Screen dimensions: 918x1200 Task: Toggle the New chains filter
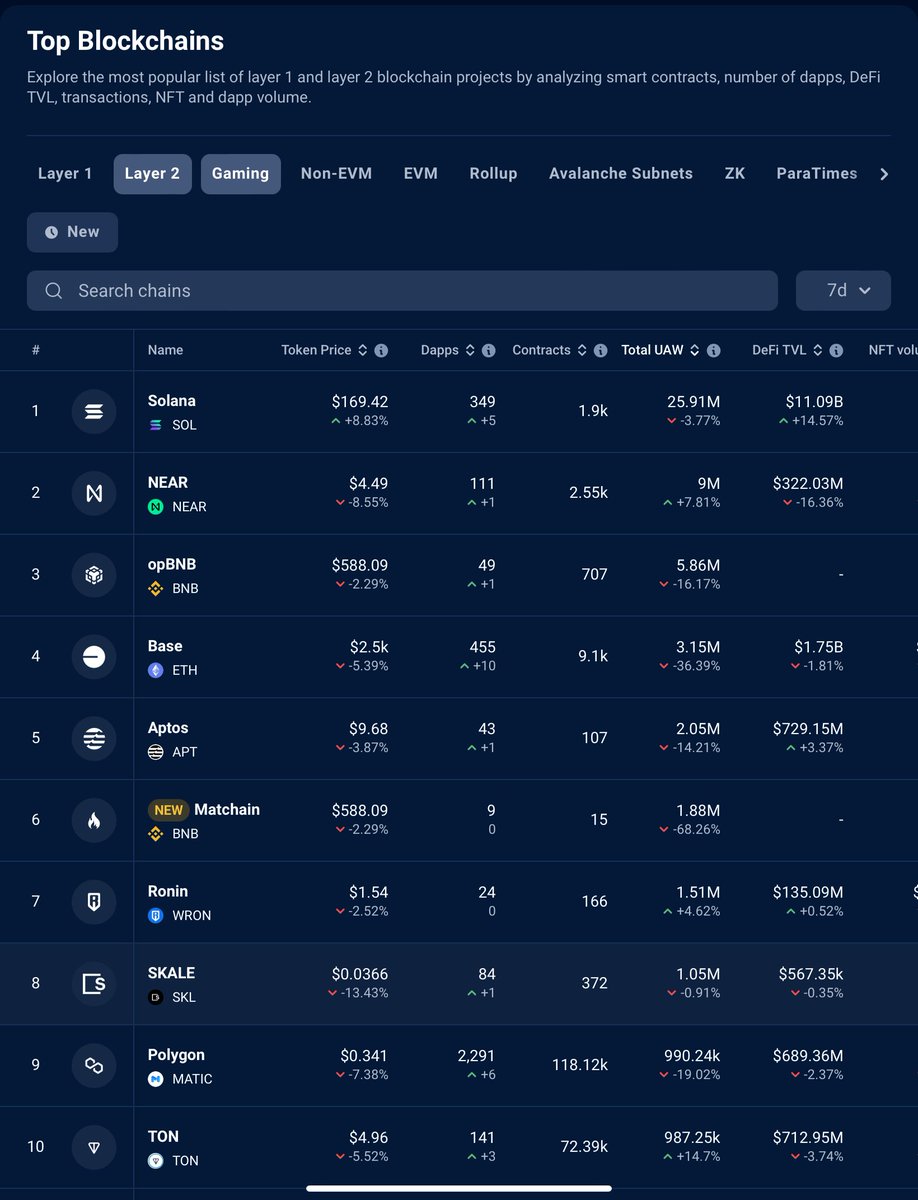click(x=72, y=232)
